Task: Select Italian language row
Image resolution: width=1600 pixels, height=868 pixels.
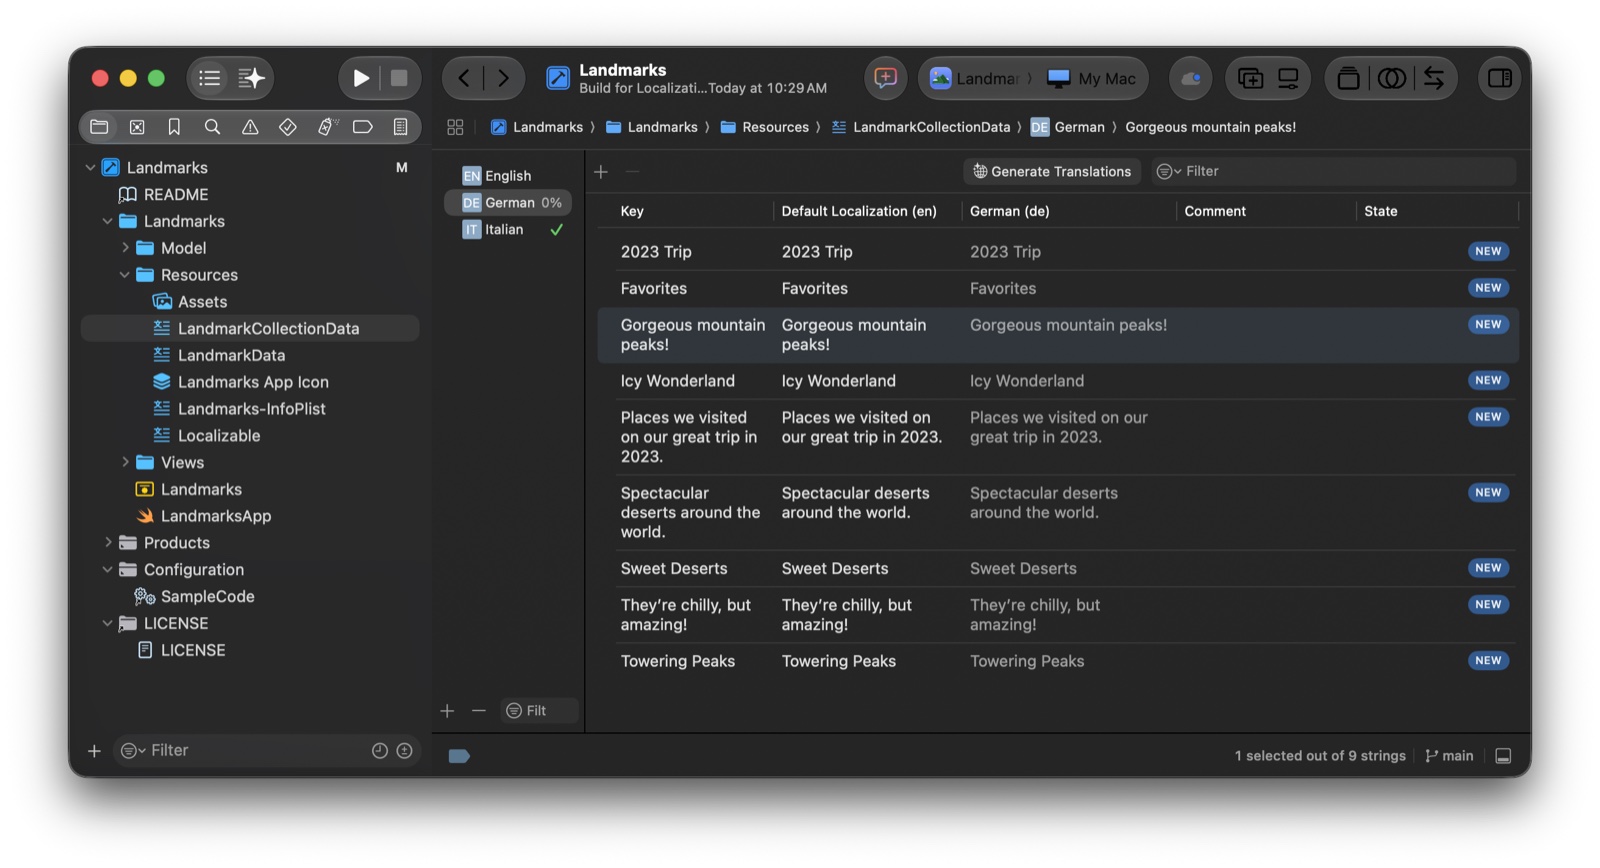Action: pyautogui.click(x=508, y=230)
